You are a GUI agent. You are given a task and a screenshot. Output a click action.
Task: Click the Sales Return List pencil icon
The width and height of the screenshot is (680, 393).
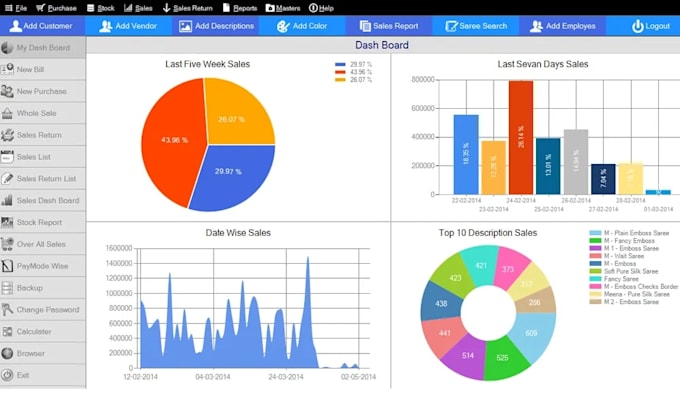(x=7, y=178)
